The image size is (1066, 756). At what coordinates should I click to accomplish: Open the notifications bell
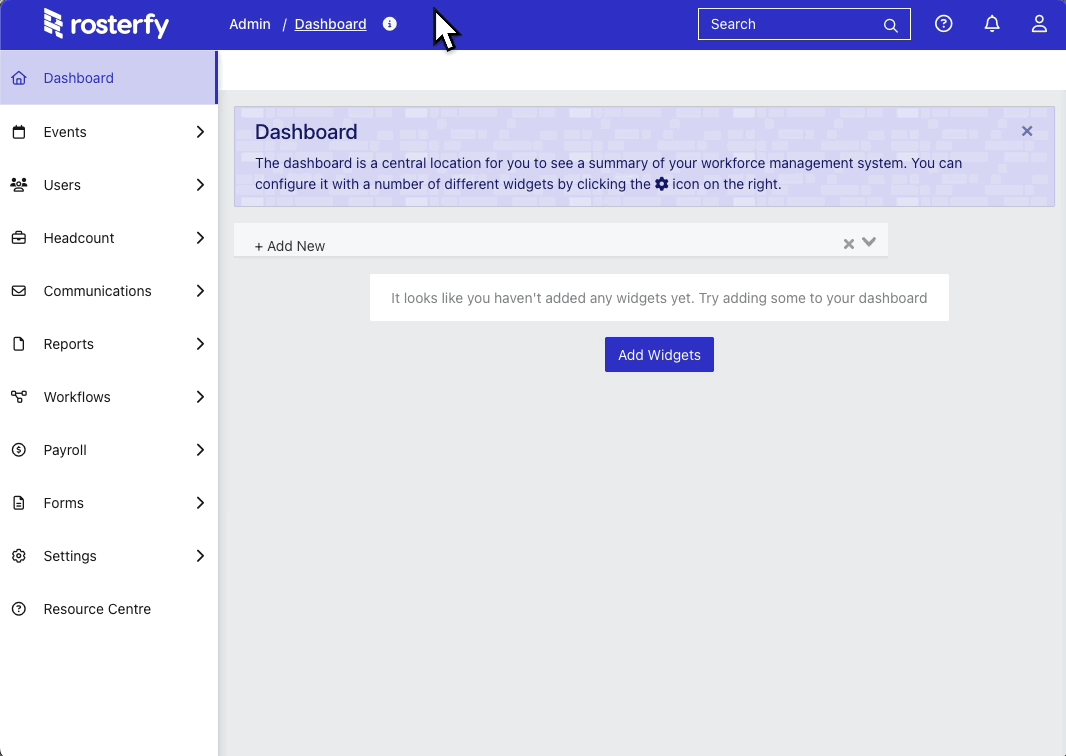click(992, 24)
